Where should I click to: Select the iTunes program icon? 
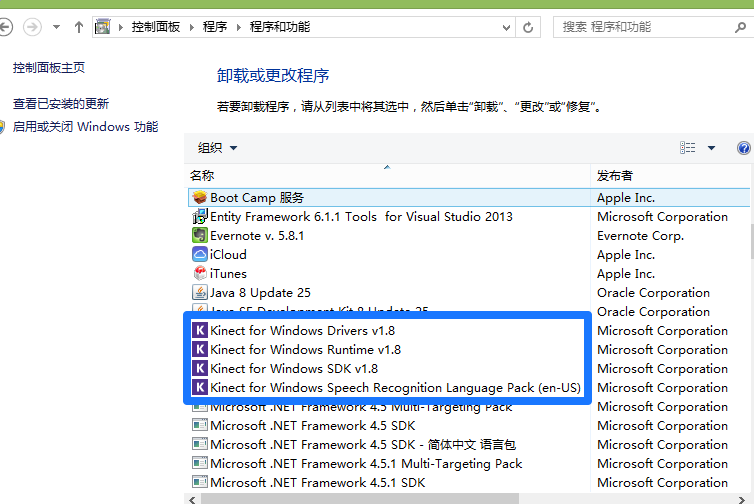pyautogui.click(x=200, y=274)
